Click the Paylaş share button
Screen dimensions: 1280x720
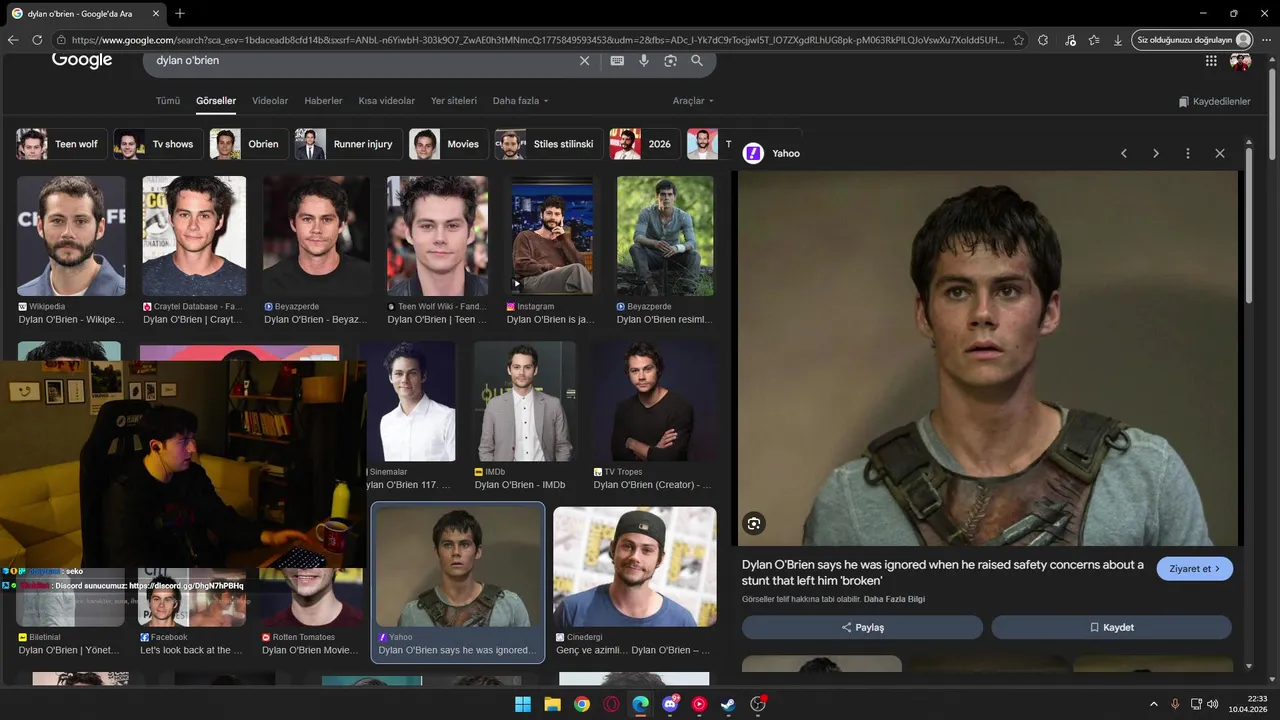(x=862, y=627)
